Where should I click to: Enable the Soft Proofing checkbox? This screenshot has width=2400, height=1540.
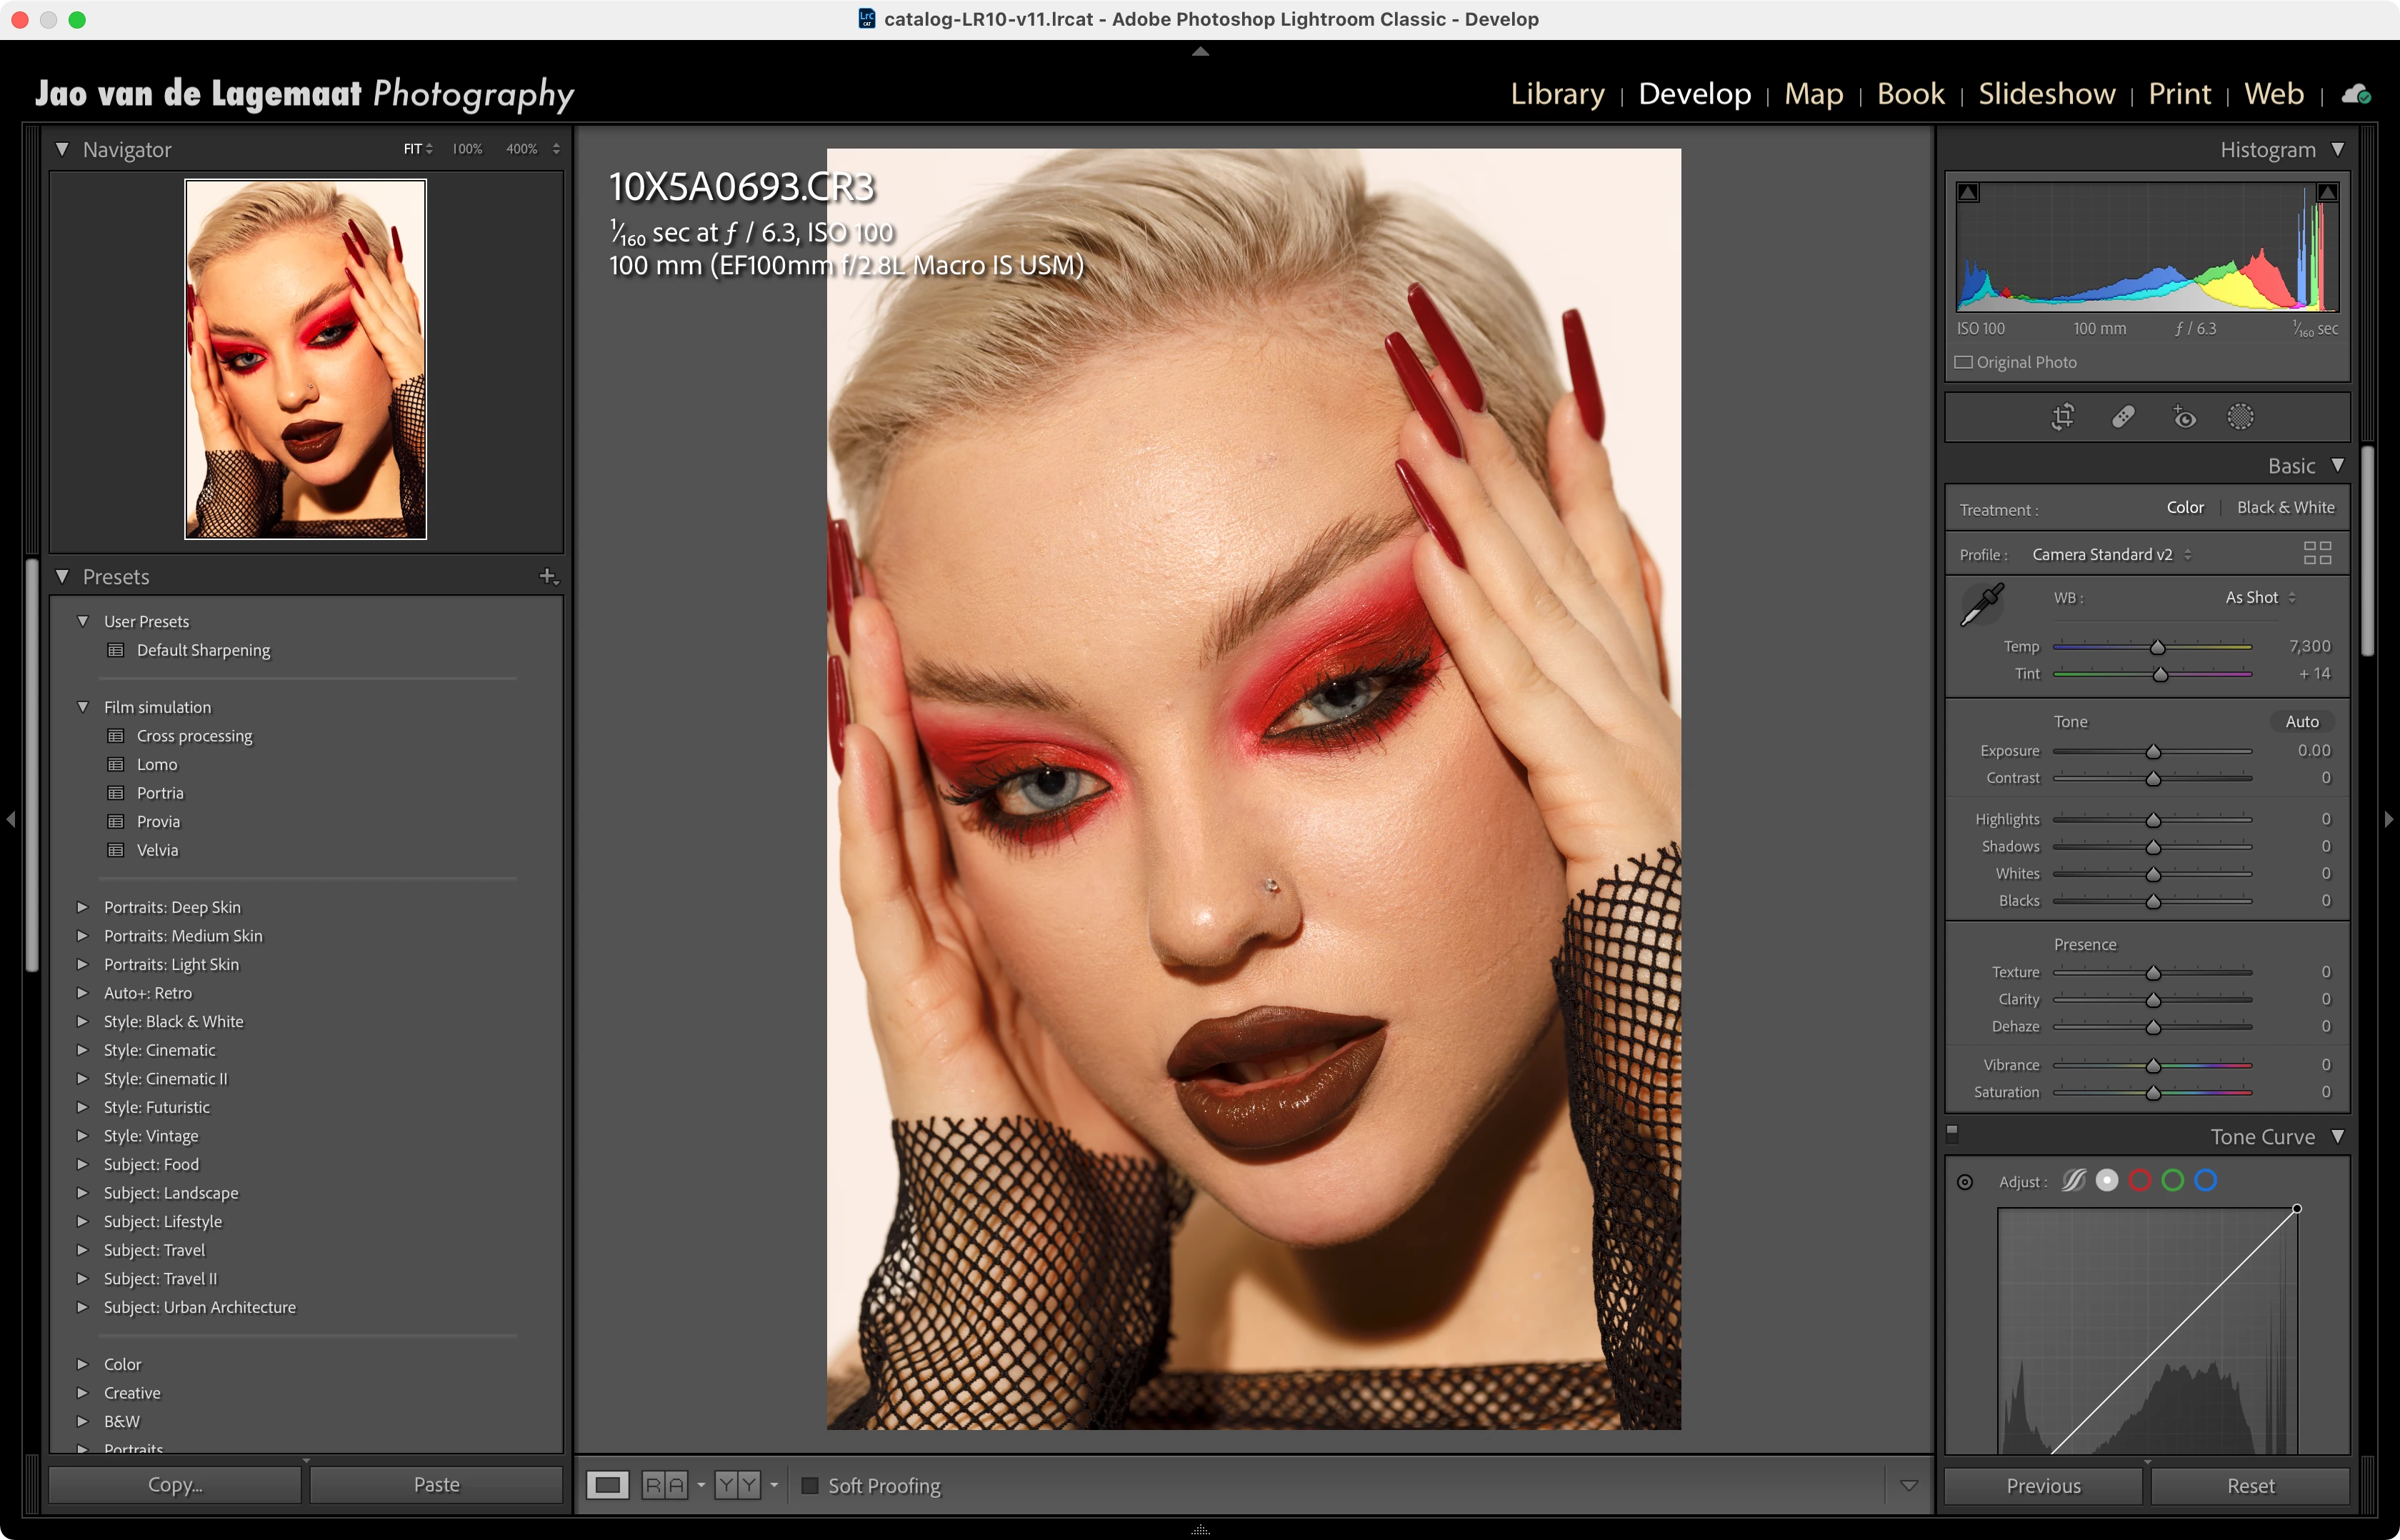[x=810, y=1486]
